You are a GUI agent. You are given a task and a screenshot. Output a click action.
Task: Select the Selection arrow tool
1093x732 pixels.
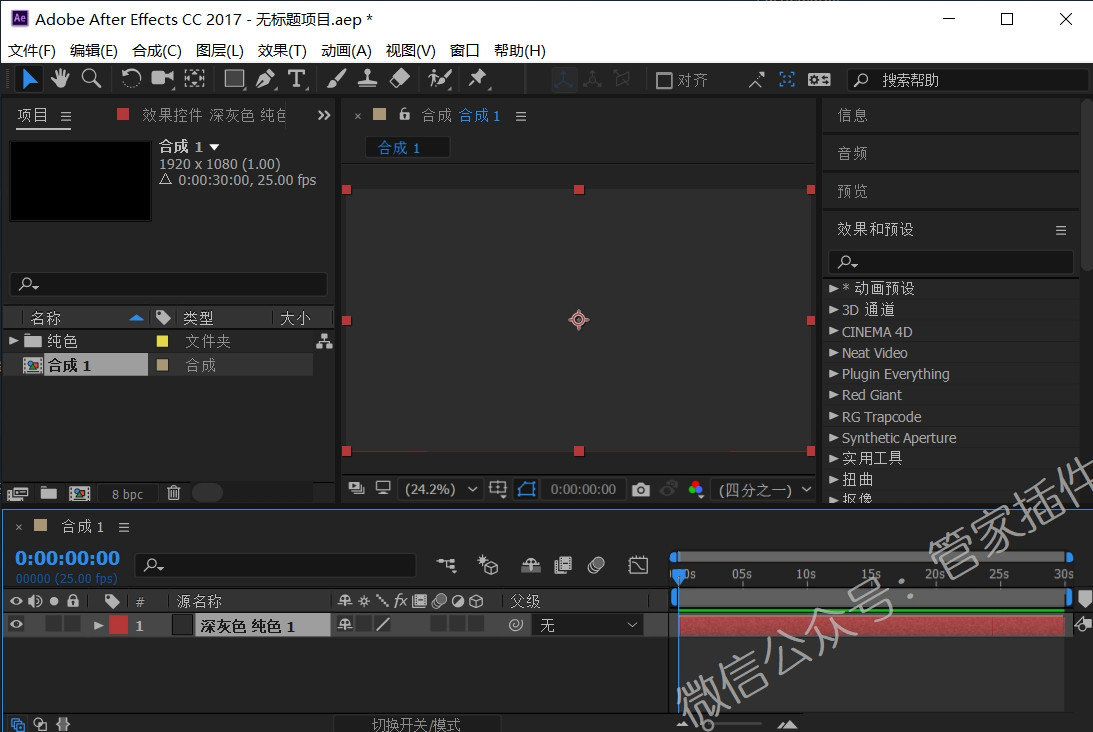point(29,79)
